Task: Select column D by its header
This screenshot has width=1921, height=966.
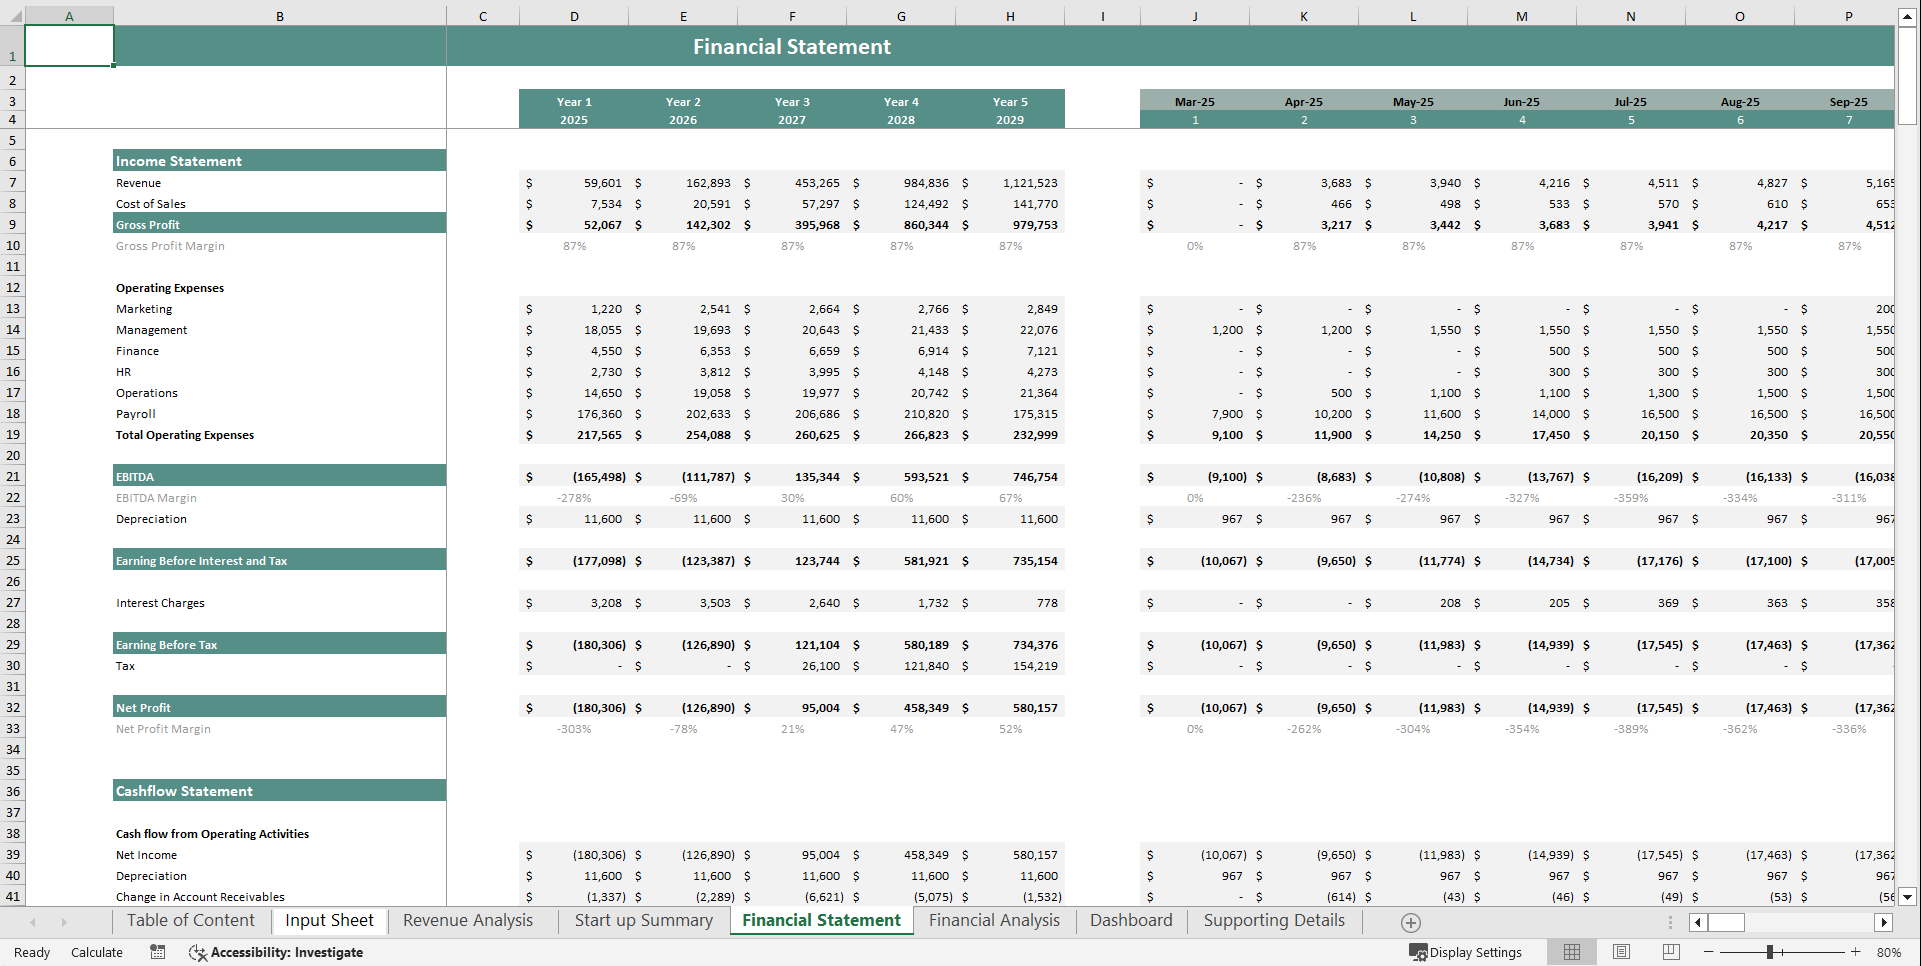Action: click(x=573, y=15)
